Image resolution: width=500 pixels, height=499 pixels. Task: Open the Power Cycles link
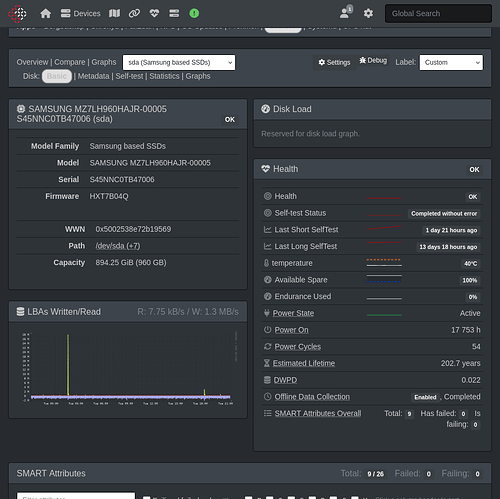(298, 347)
